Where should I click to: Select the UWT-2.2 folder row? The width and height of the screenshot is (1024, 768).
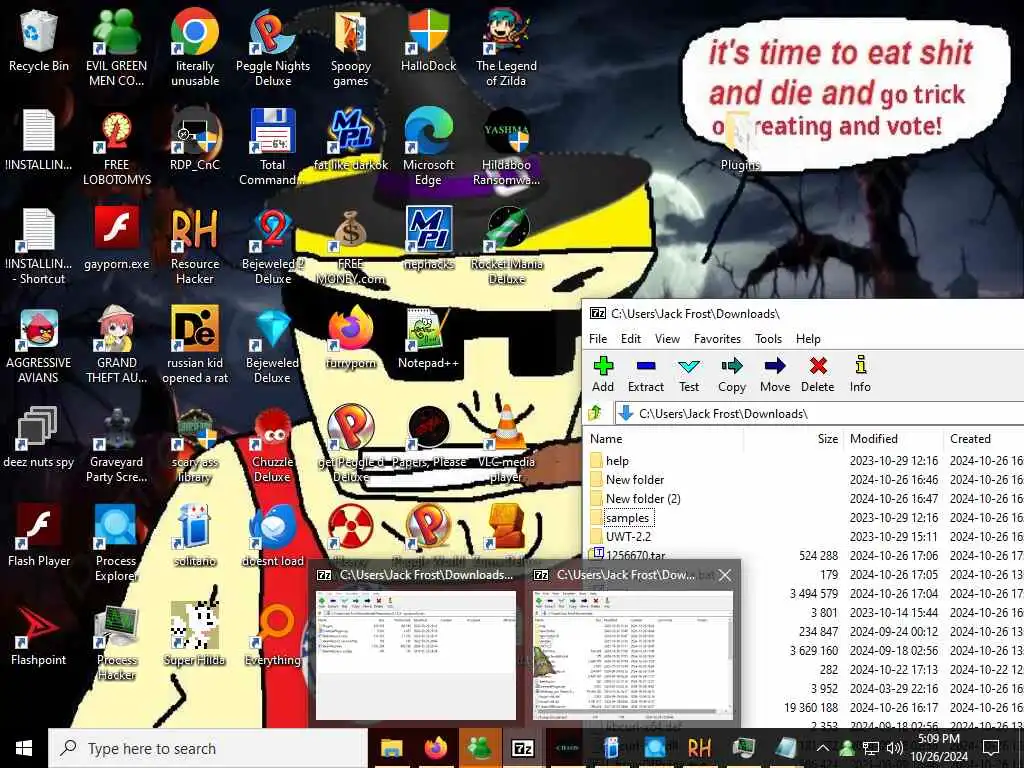(805, 536)
